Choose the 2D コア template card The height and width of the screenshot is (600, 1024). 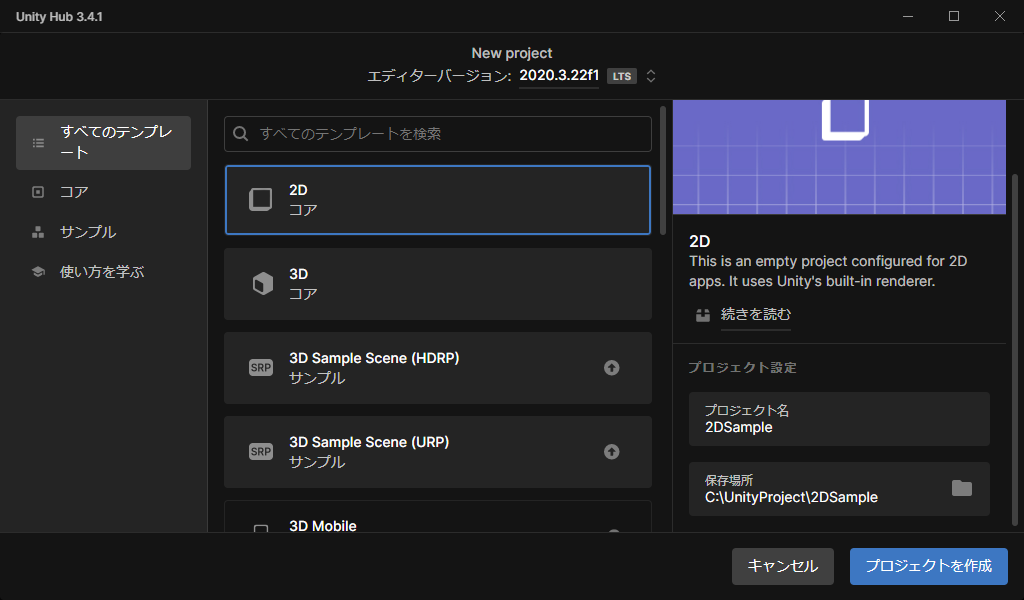(438, 200)
